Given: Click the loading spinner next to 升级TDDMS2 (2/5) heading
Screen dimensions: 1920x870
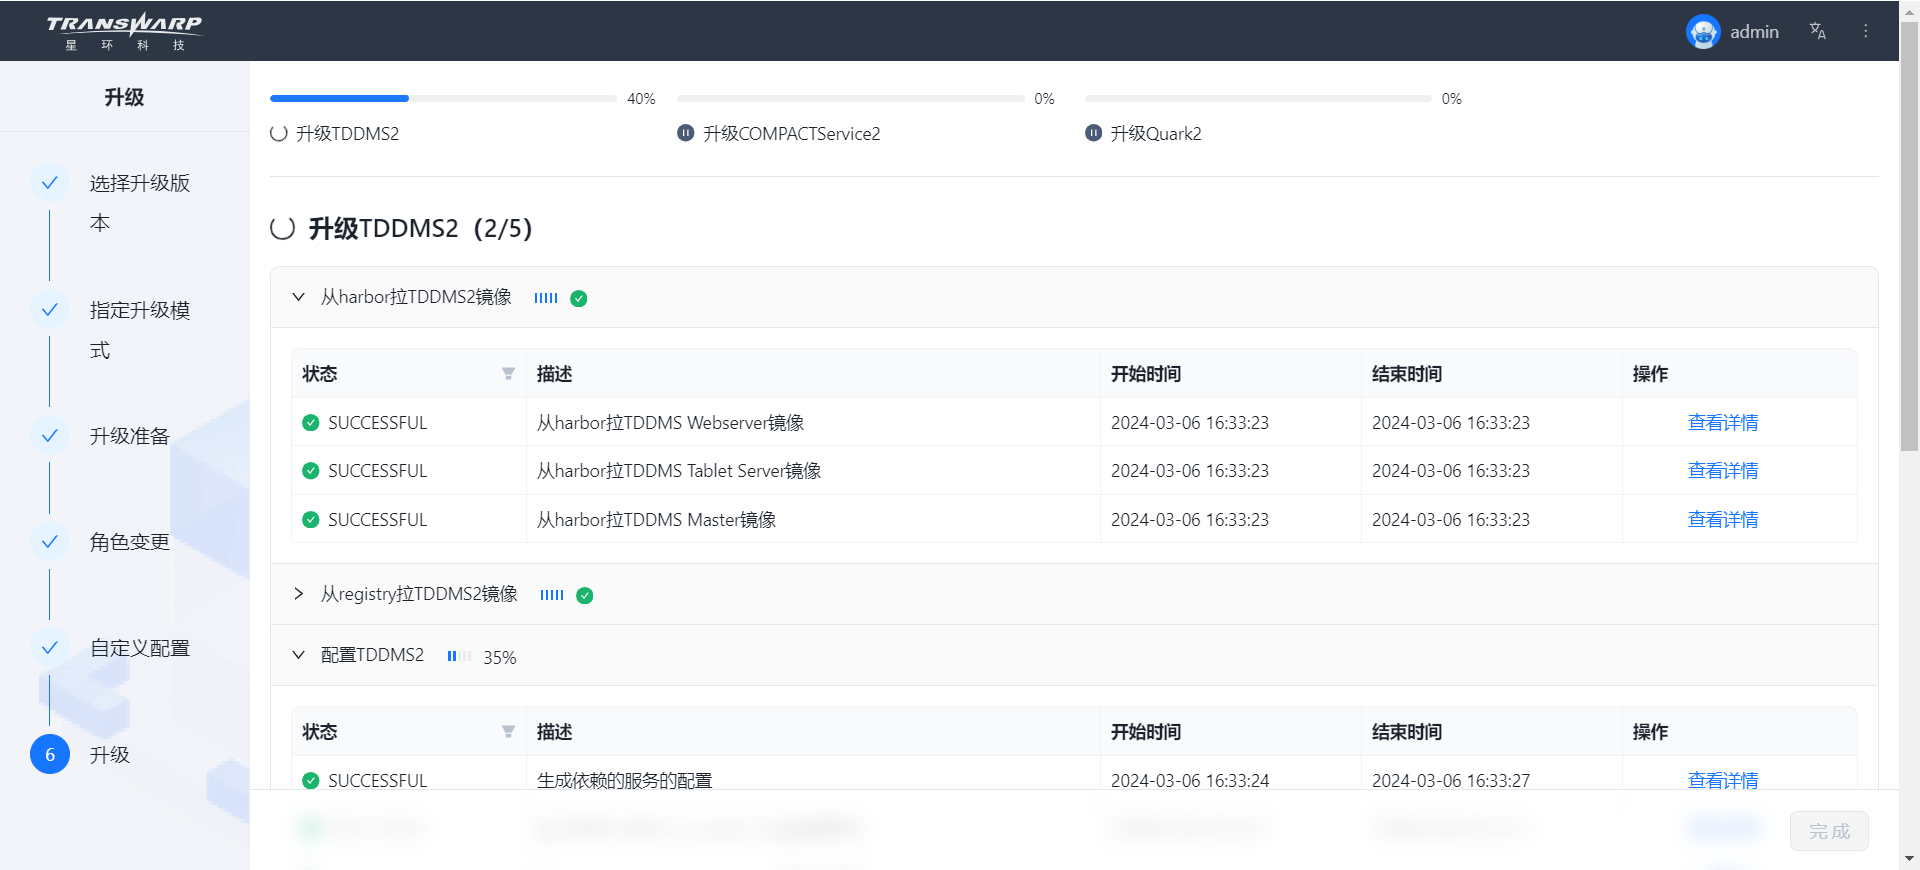Looking at the screenshot, I should pos(282,228).
